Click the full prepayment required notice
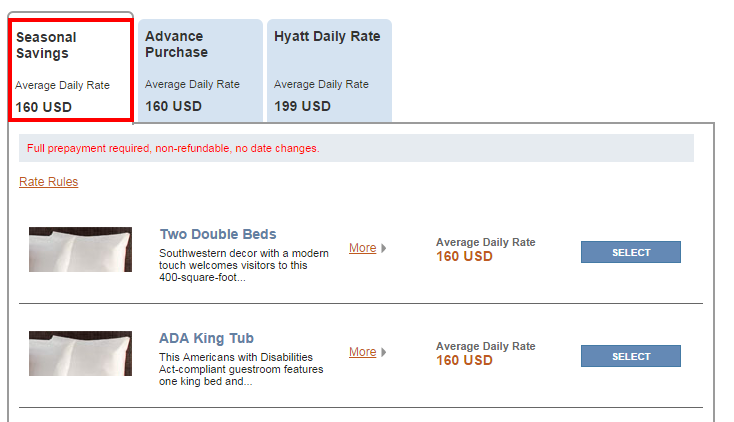 pyautogui.click(x=173, y=148)
